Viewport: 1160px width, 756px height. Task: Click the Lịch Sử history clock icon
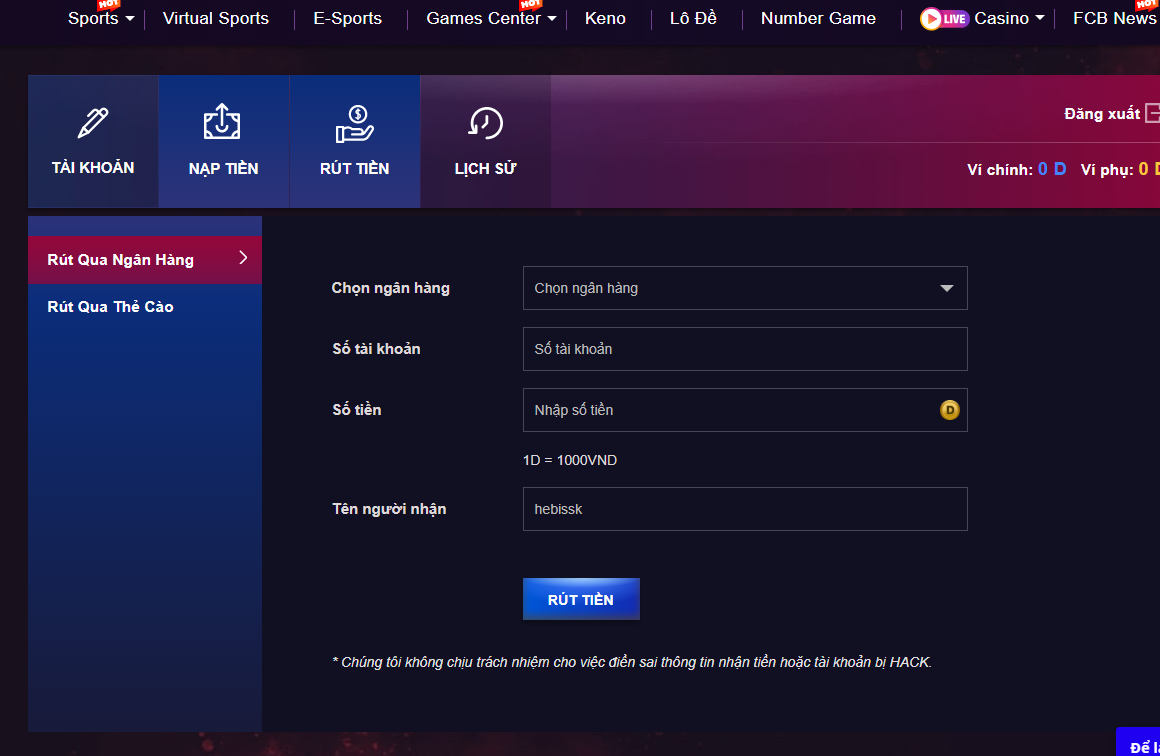(x=485, y=123)
